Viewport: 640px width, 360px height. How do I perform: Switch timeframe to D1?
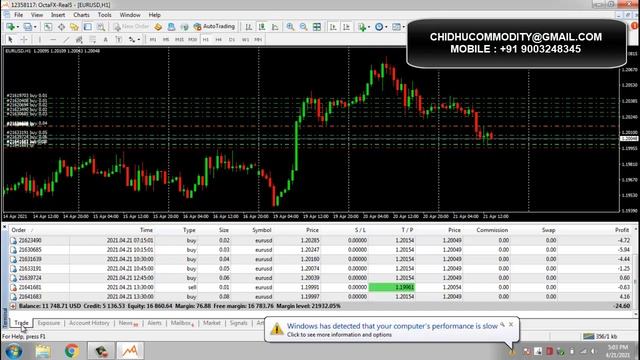point(232,40)
